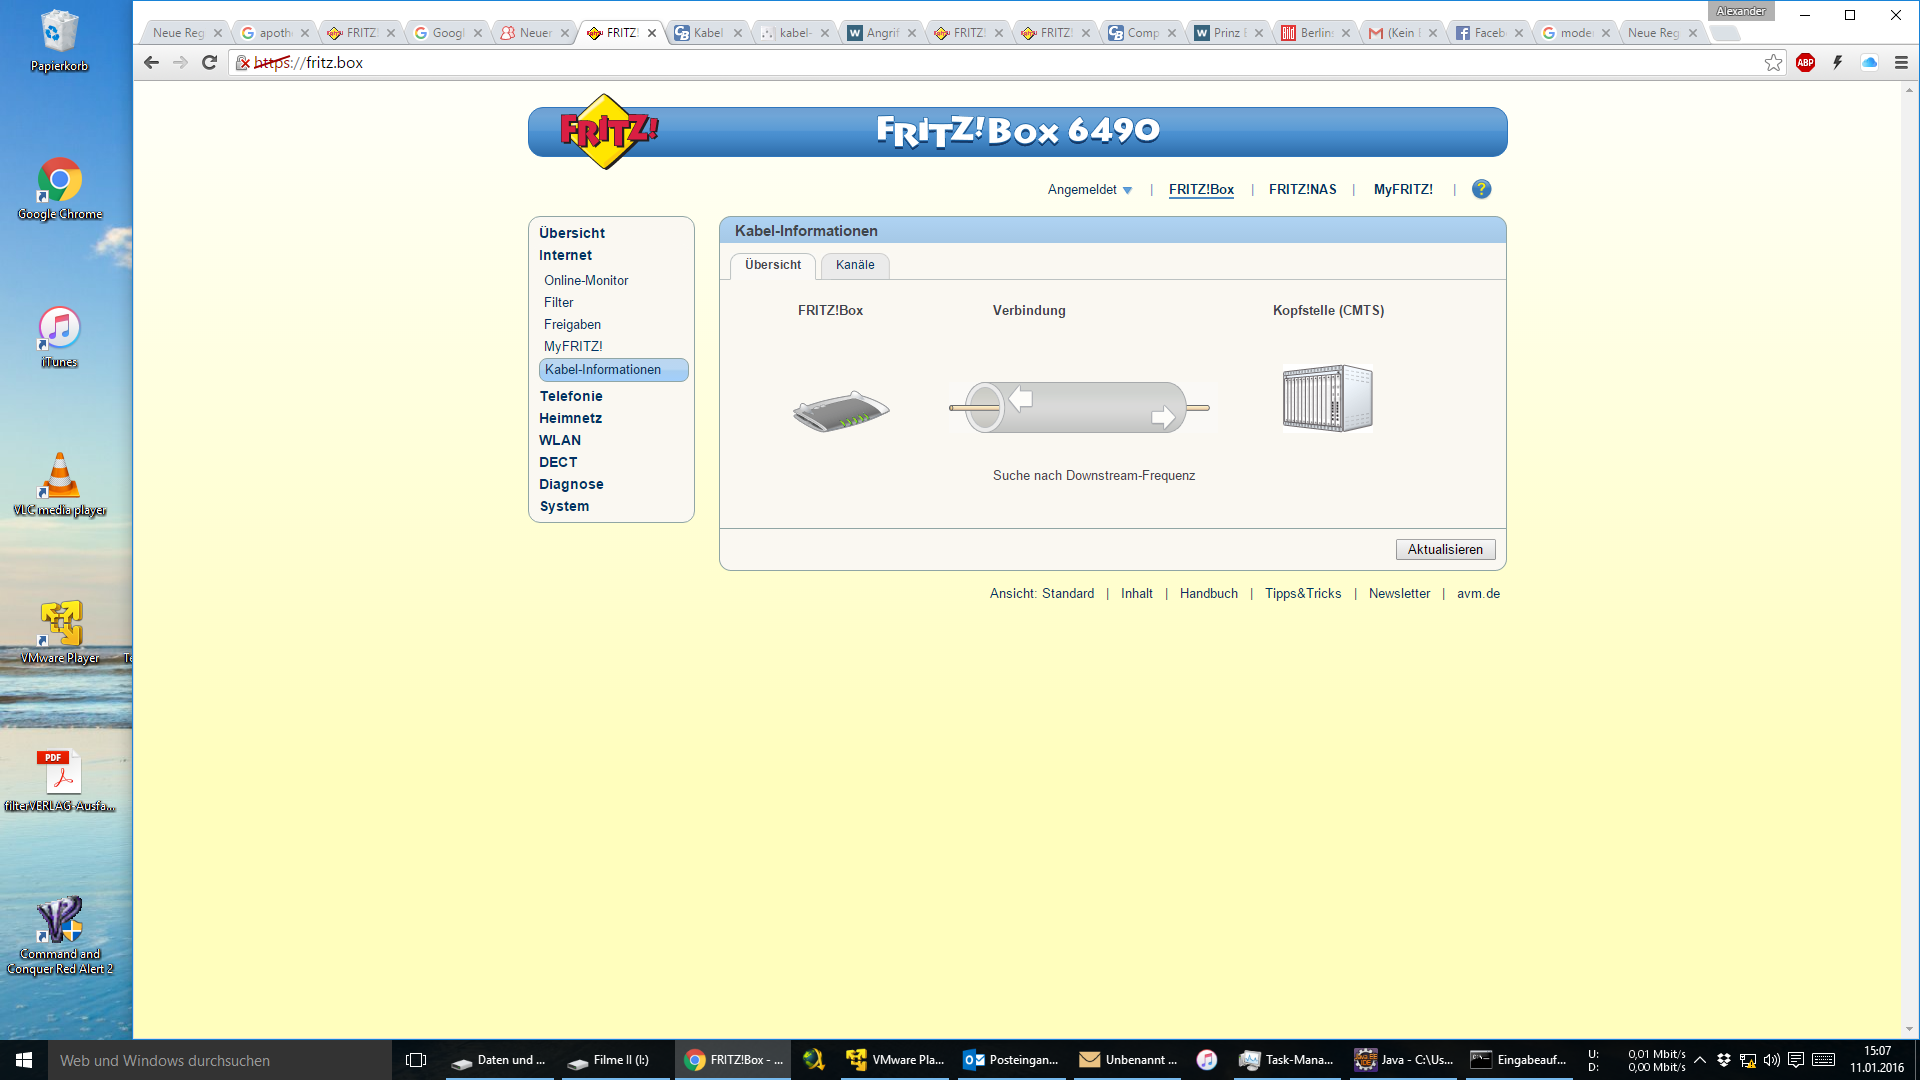The height and width of the screenshot is (1080, 1920).
Task: Click the FRITZ! logo
Action: [607, 131]
